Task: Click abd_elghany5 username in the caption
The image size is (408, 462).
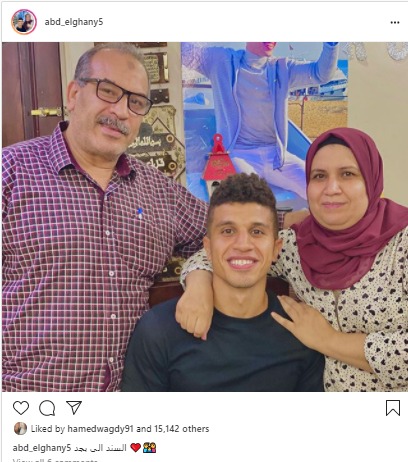Action: point(42,448)
